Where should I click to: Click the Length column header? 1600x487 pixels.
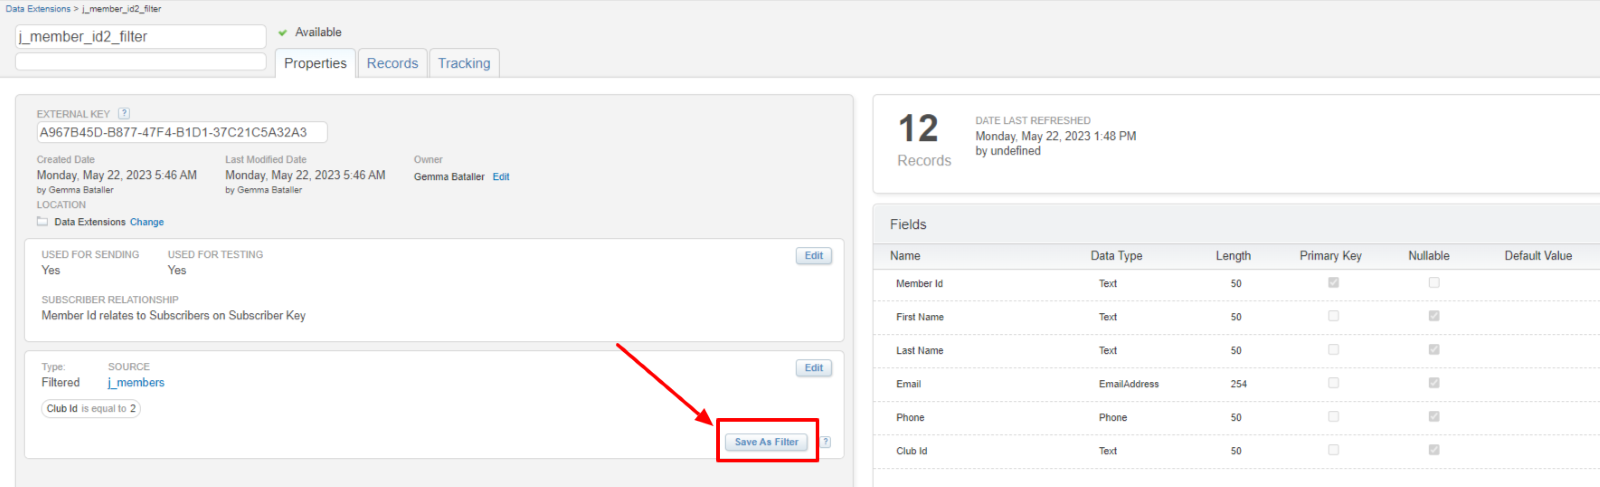(x=1233, y=256)
